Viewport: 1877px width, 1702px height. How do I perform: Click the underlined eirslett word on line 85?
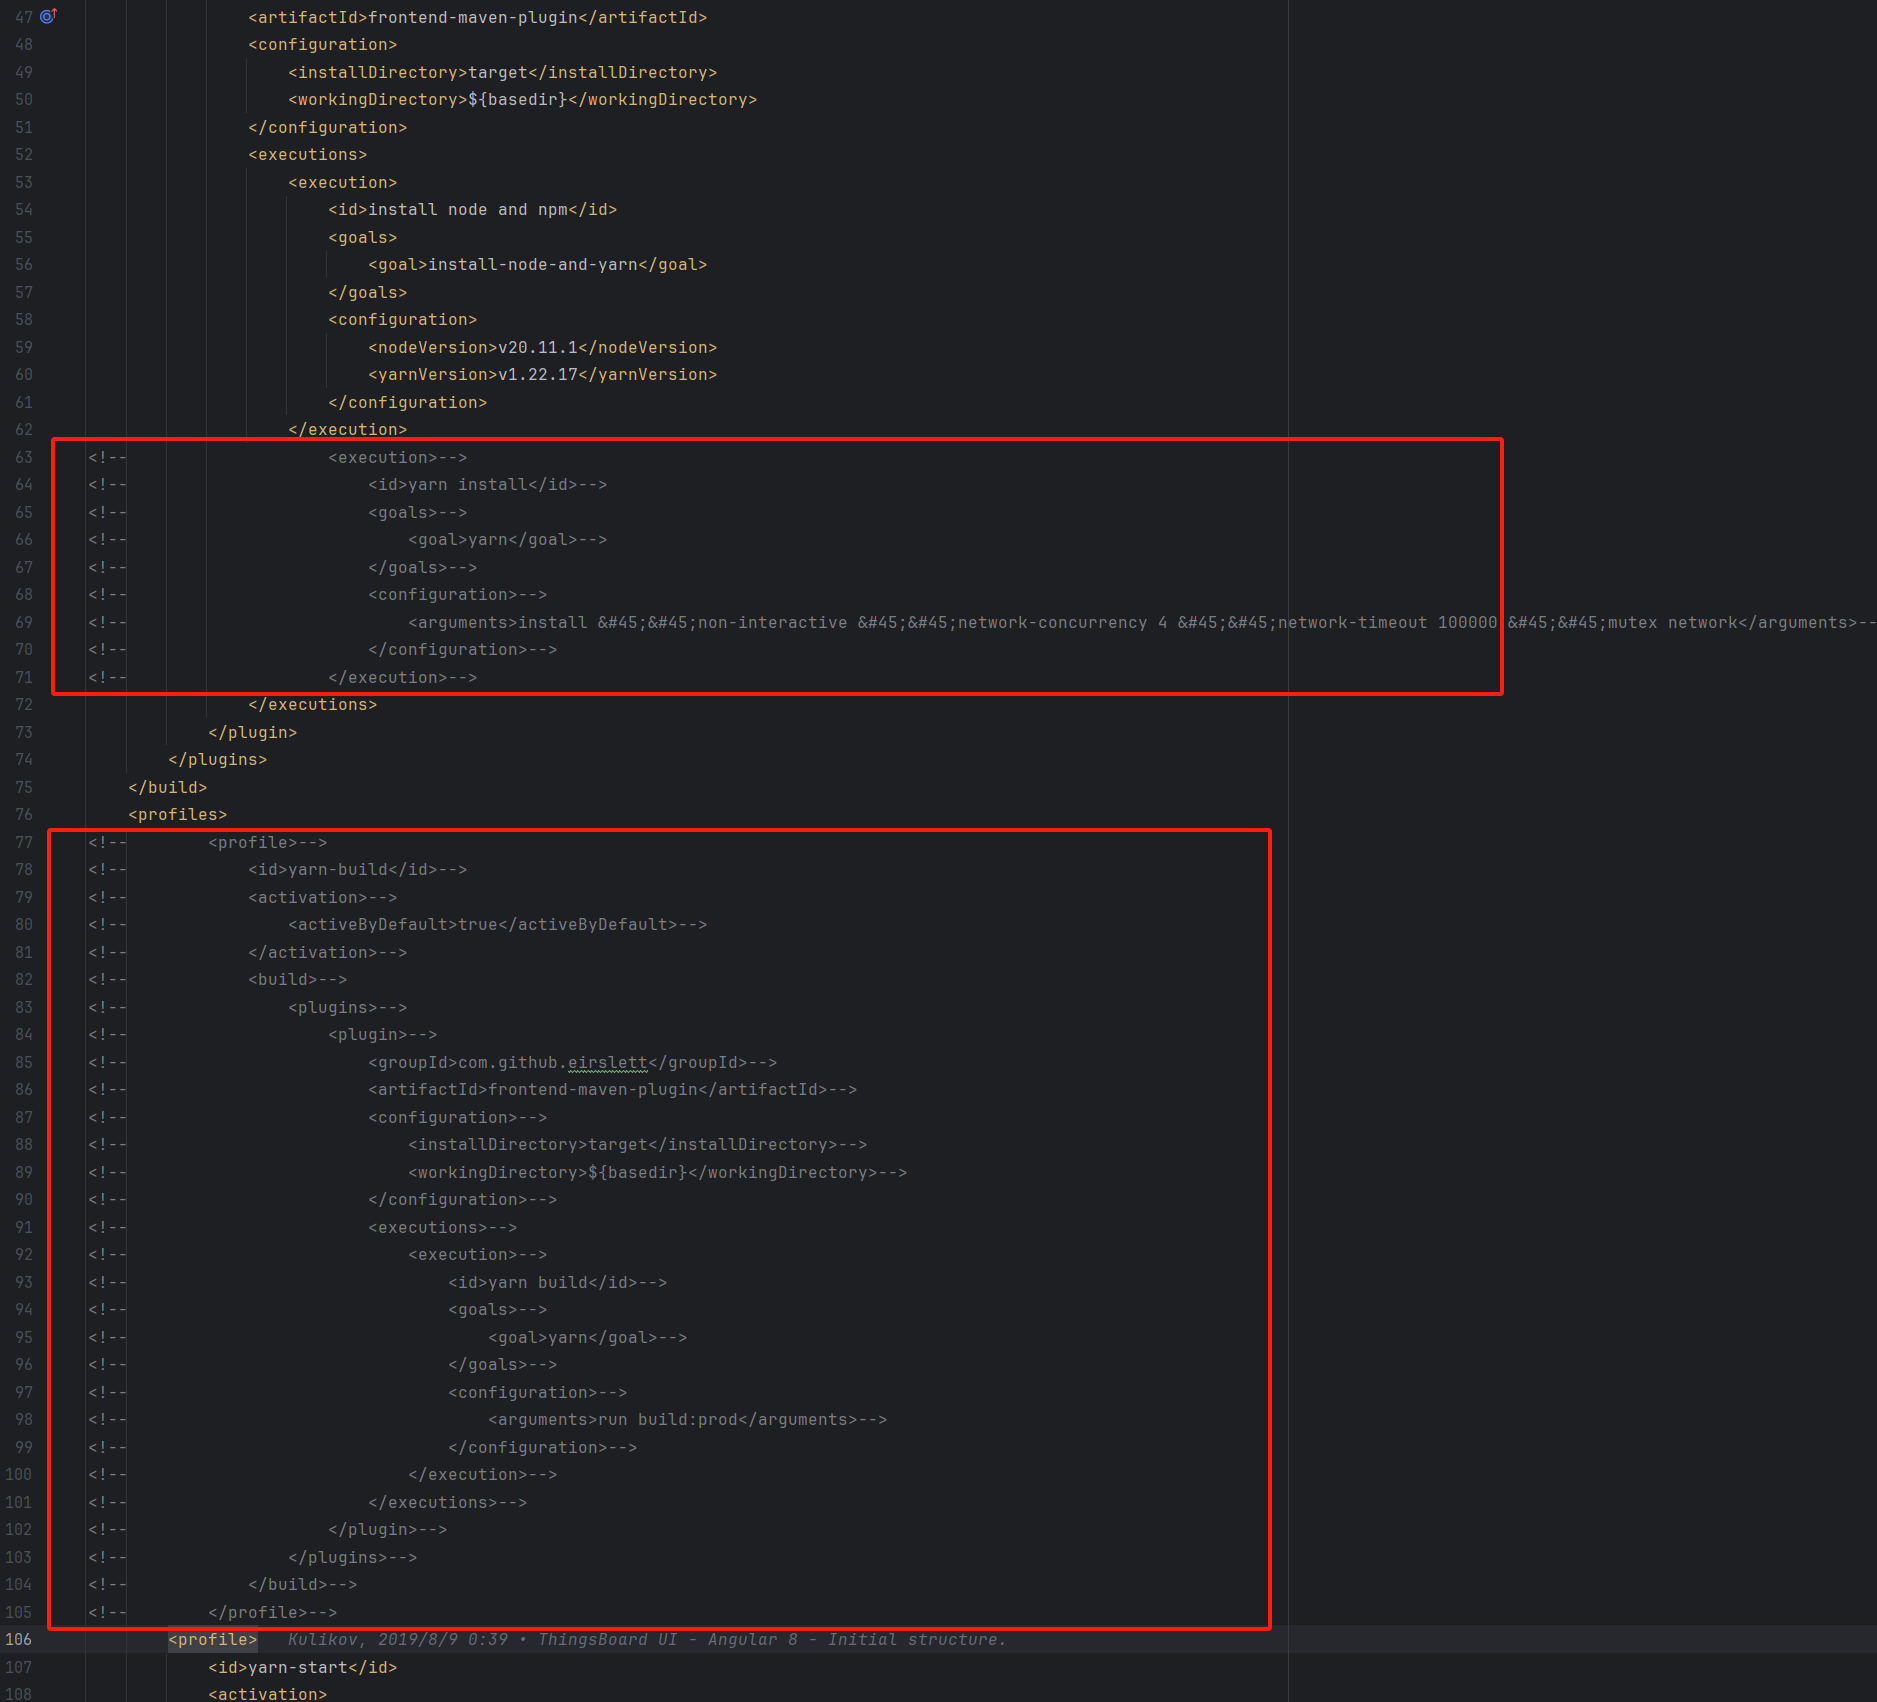click(607, 1062)
